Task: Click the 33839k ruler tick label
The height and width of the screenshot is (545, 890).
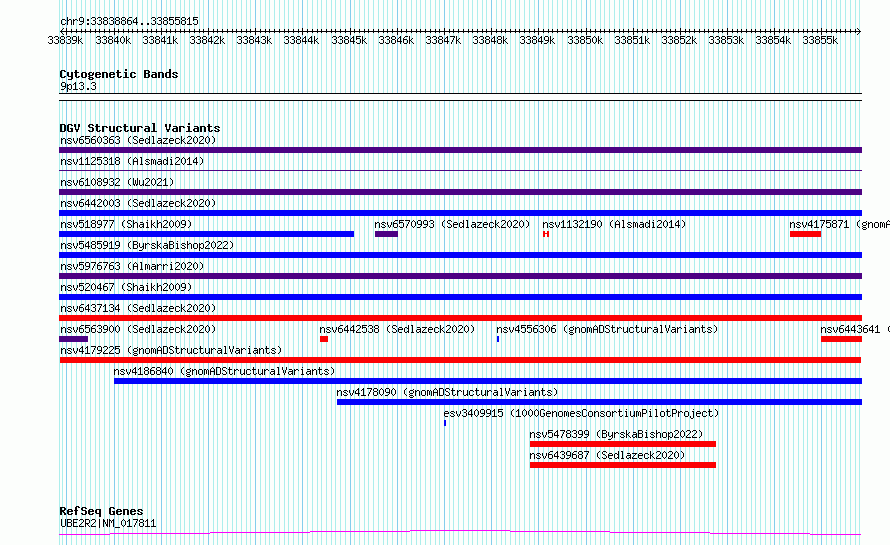Action: pos(65,40)
